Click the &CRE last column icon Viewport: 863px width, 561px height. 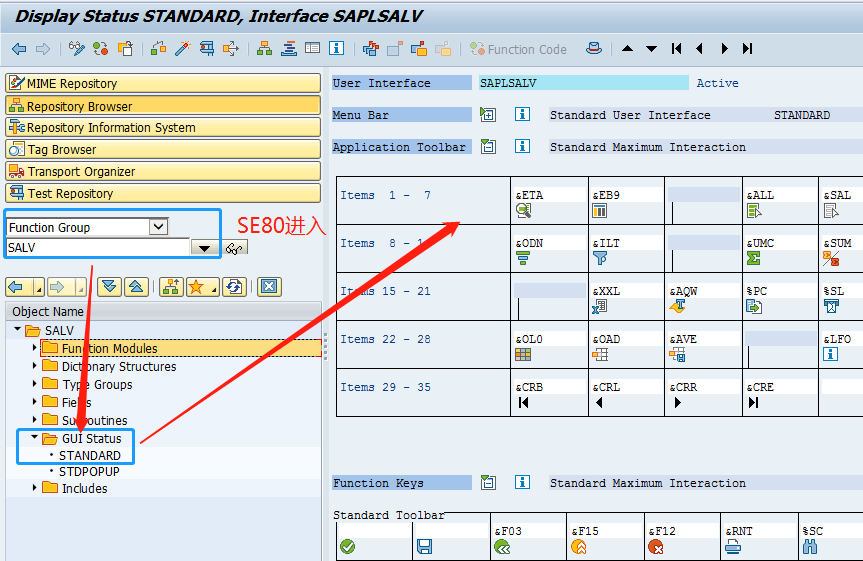[753, 402]
